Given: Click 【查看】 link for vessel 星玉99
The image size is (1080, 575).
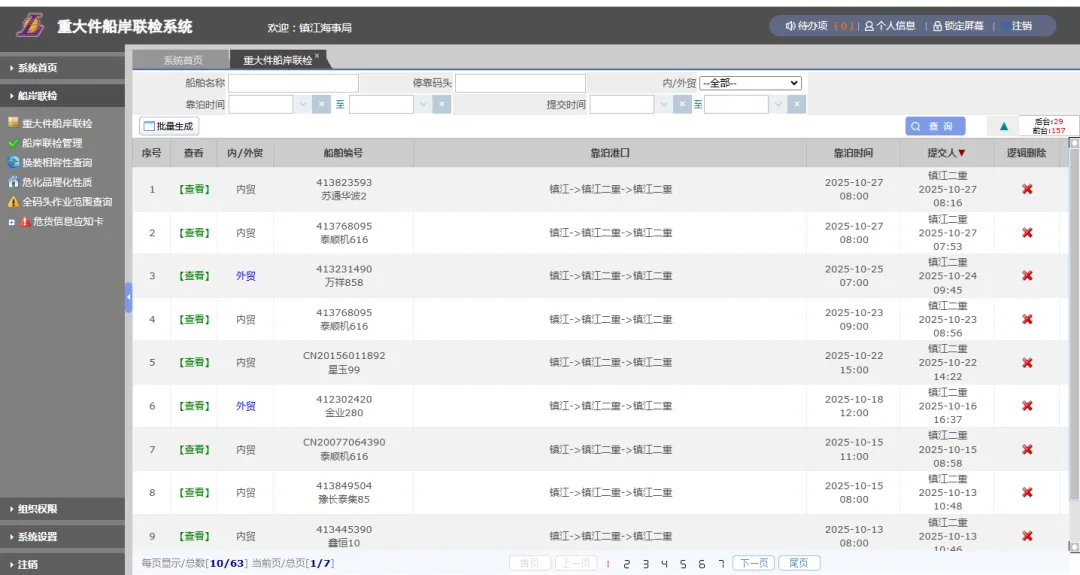Looking at the screenshot, I should pos(194,363).
